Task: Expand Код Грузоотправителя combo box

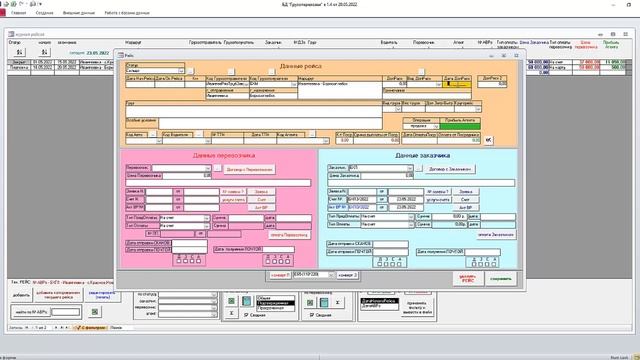Action: point(246,84)
